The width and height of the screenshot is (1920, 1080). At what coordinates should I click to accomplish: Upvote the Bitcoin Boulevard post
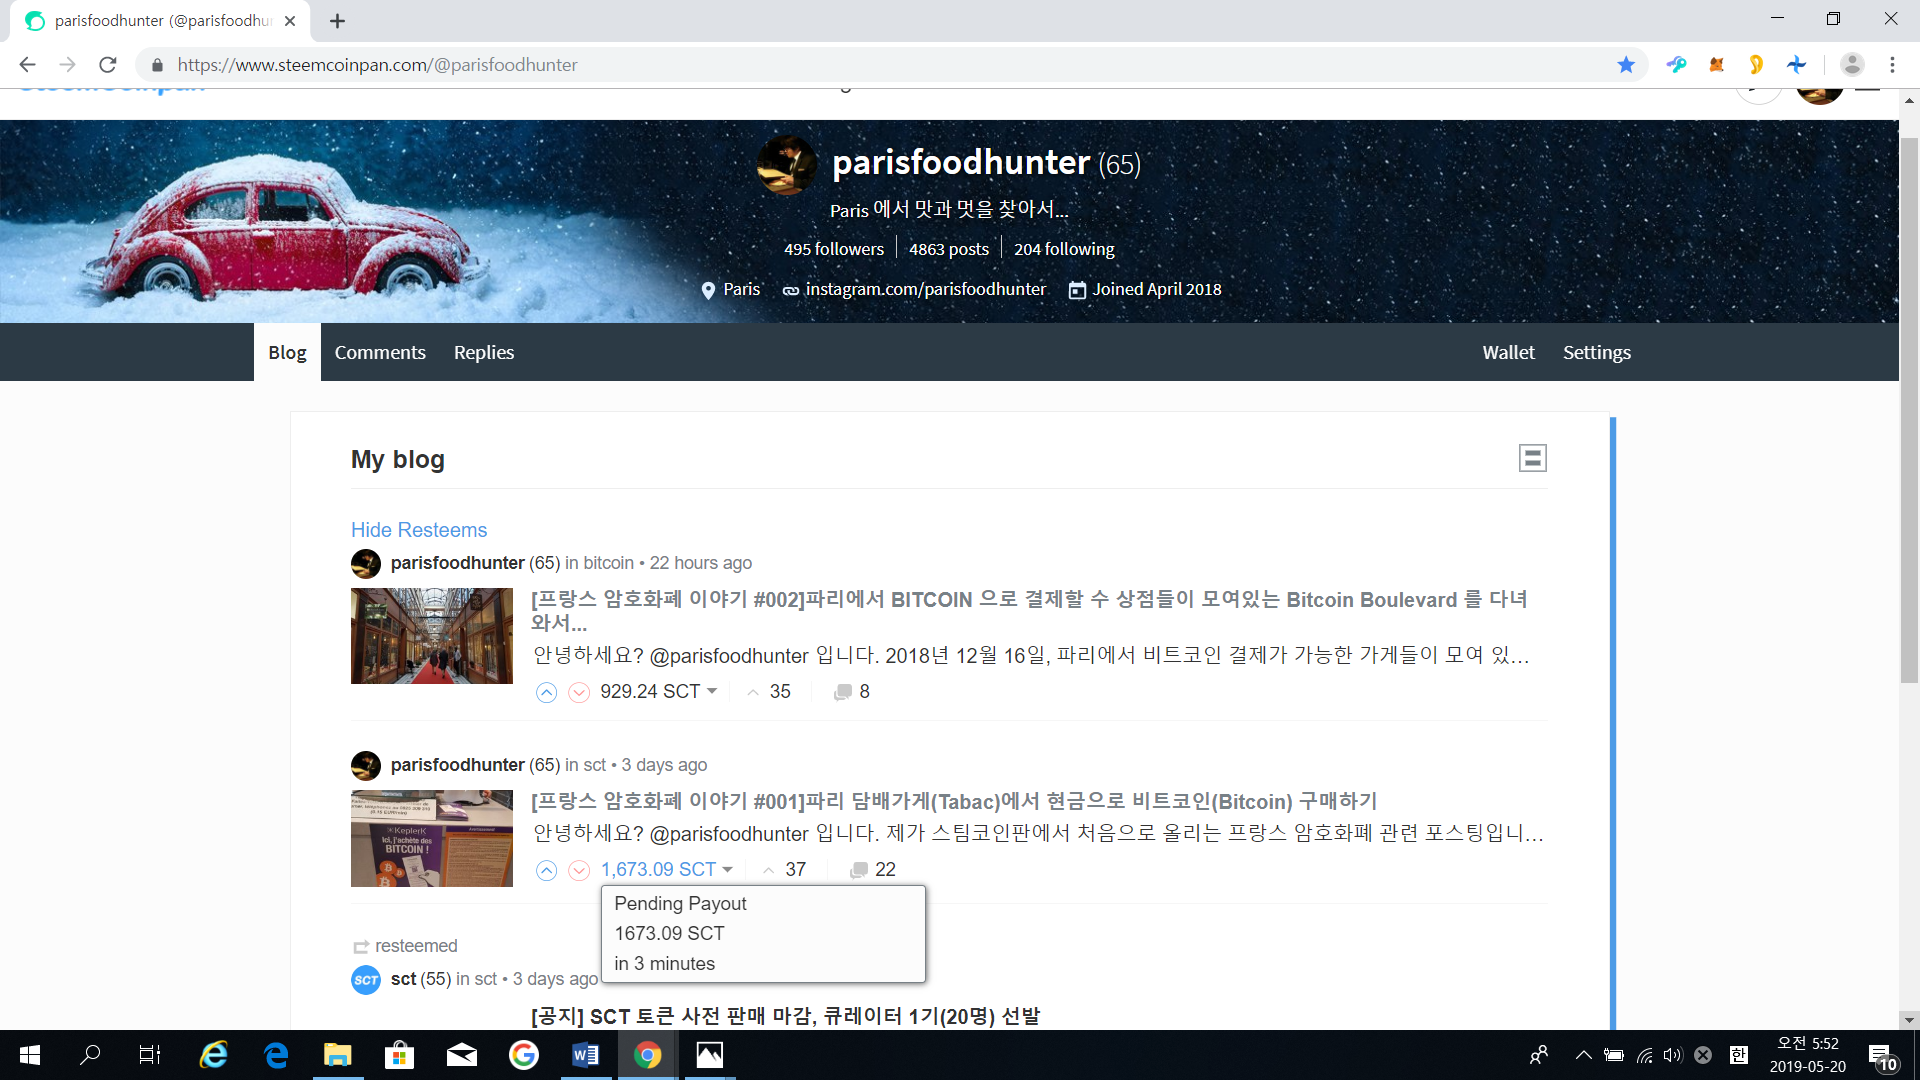[546, 692]
